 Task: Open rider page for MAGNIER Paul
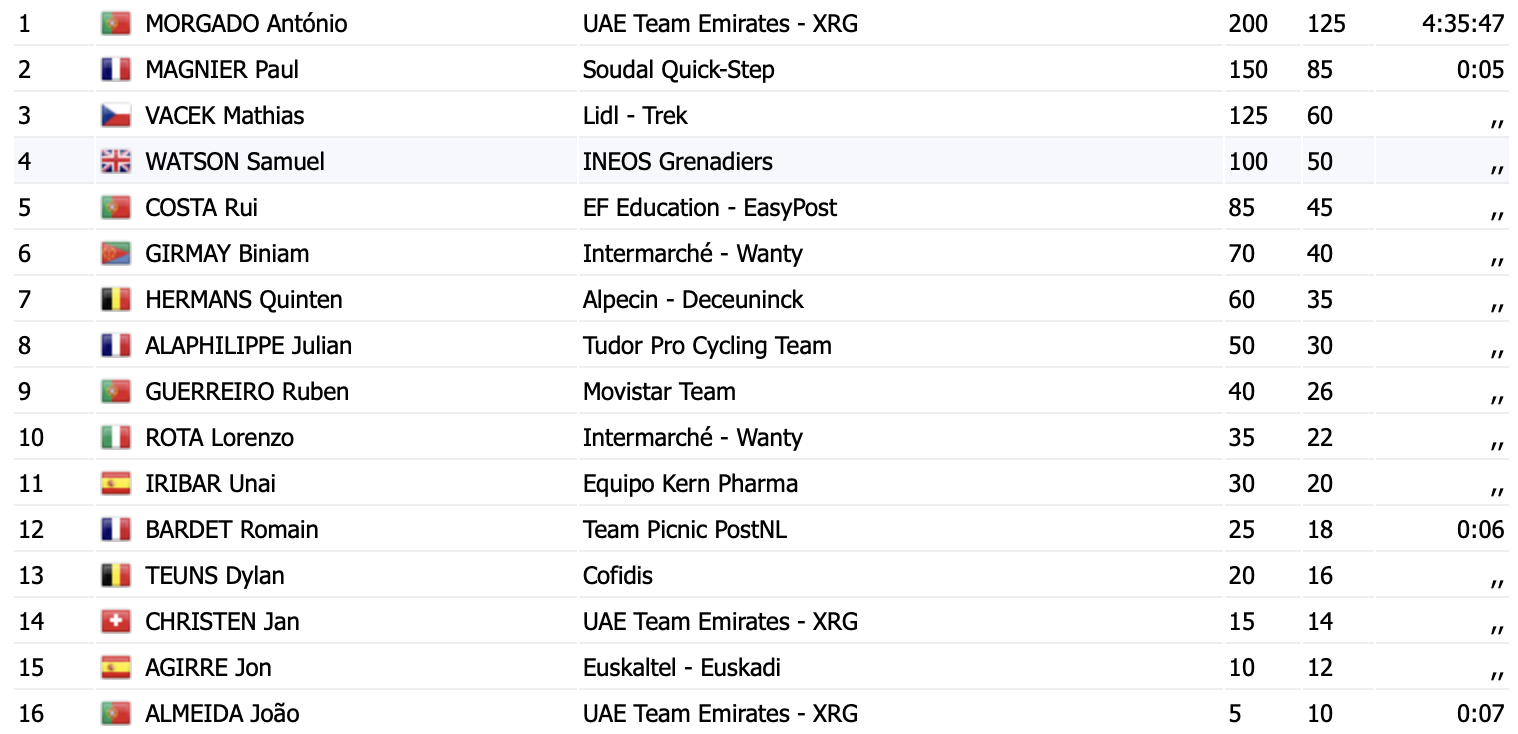pyautogui.click(x=222, y=69)
